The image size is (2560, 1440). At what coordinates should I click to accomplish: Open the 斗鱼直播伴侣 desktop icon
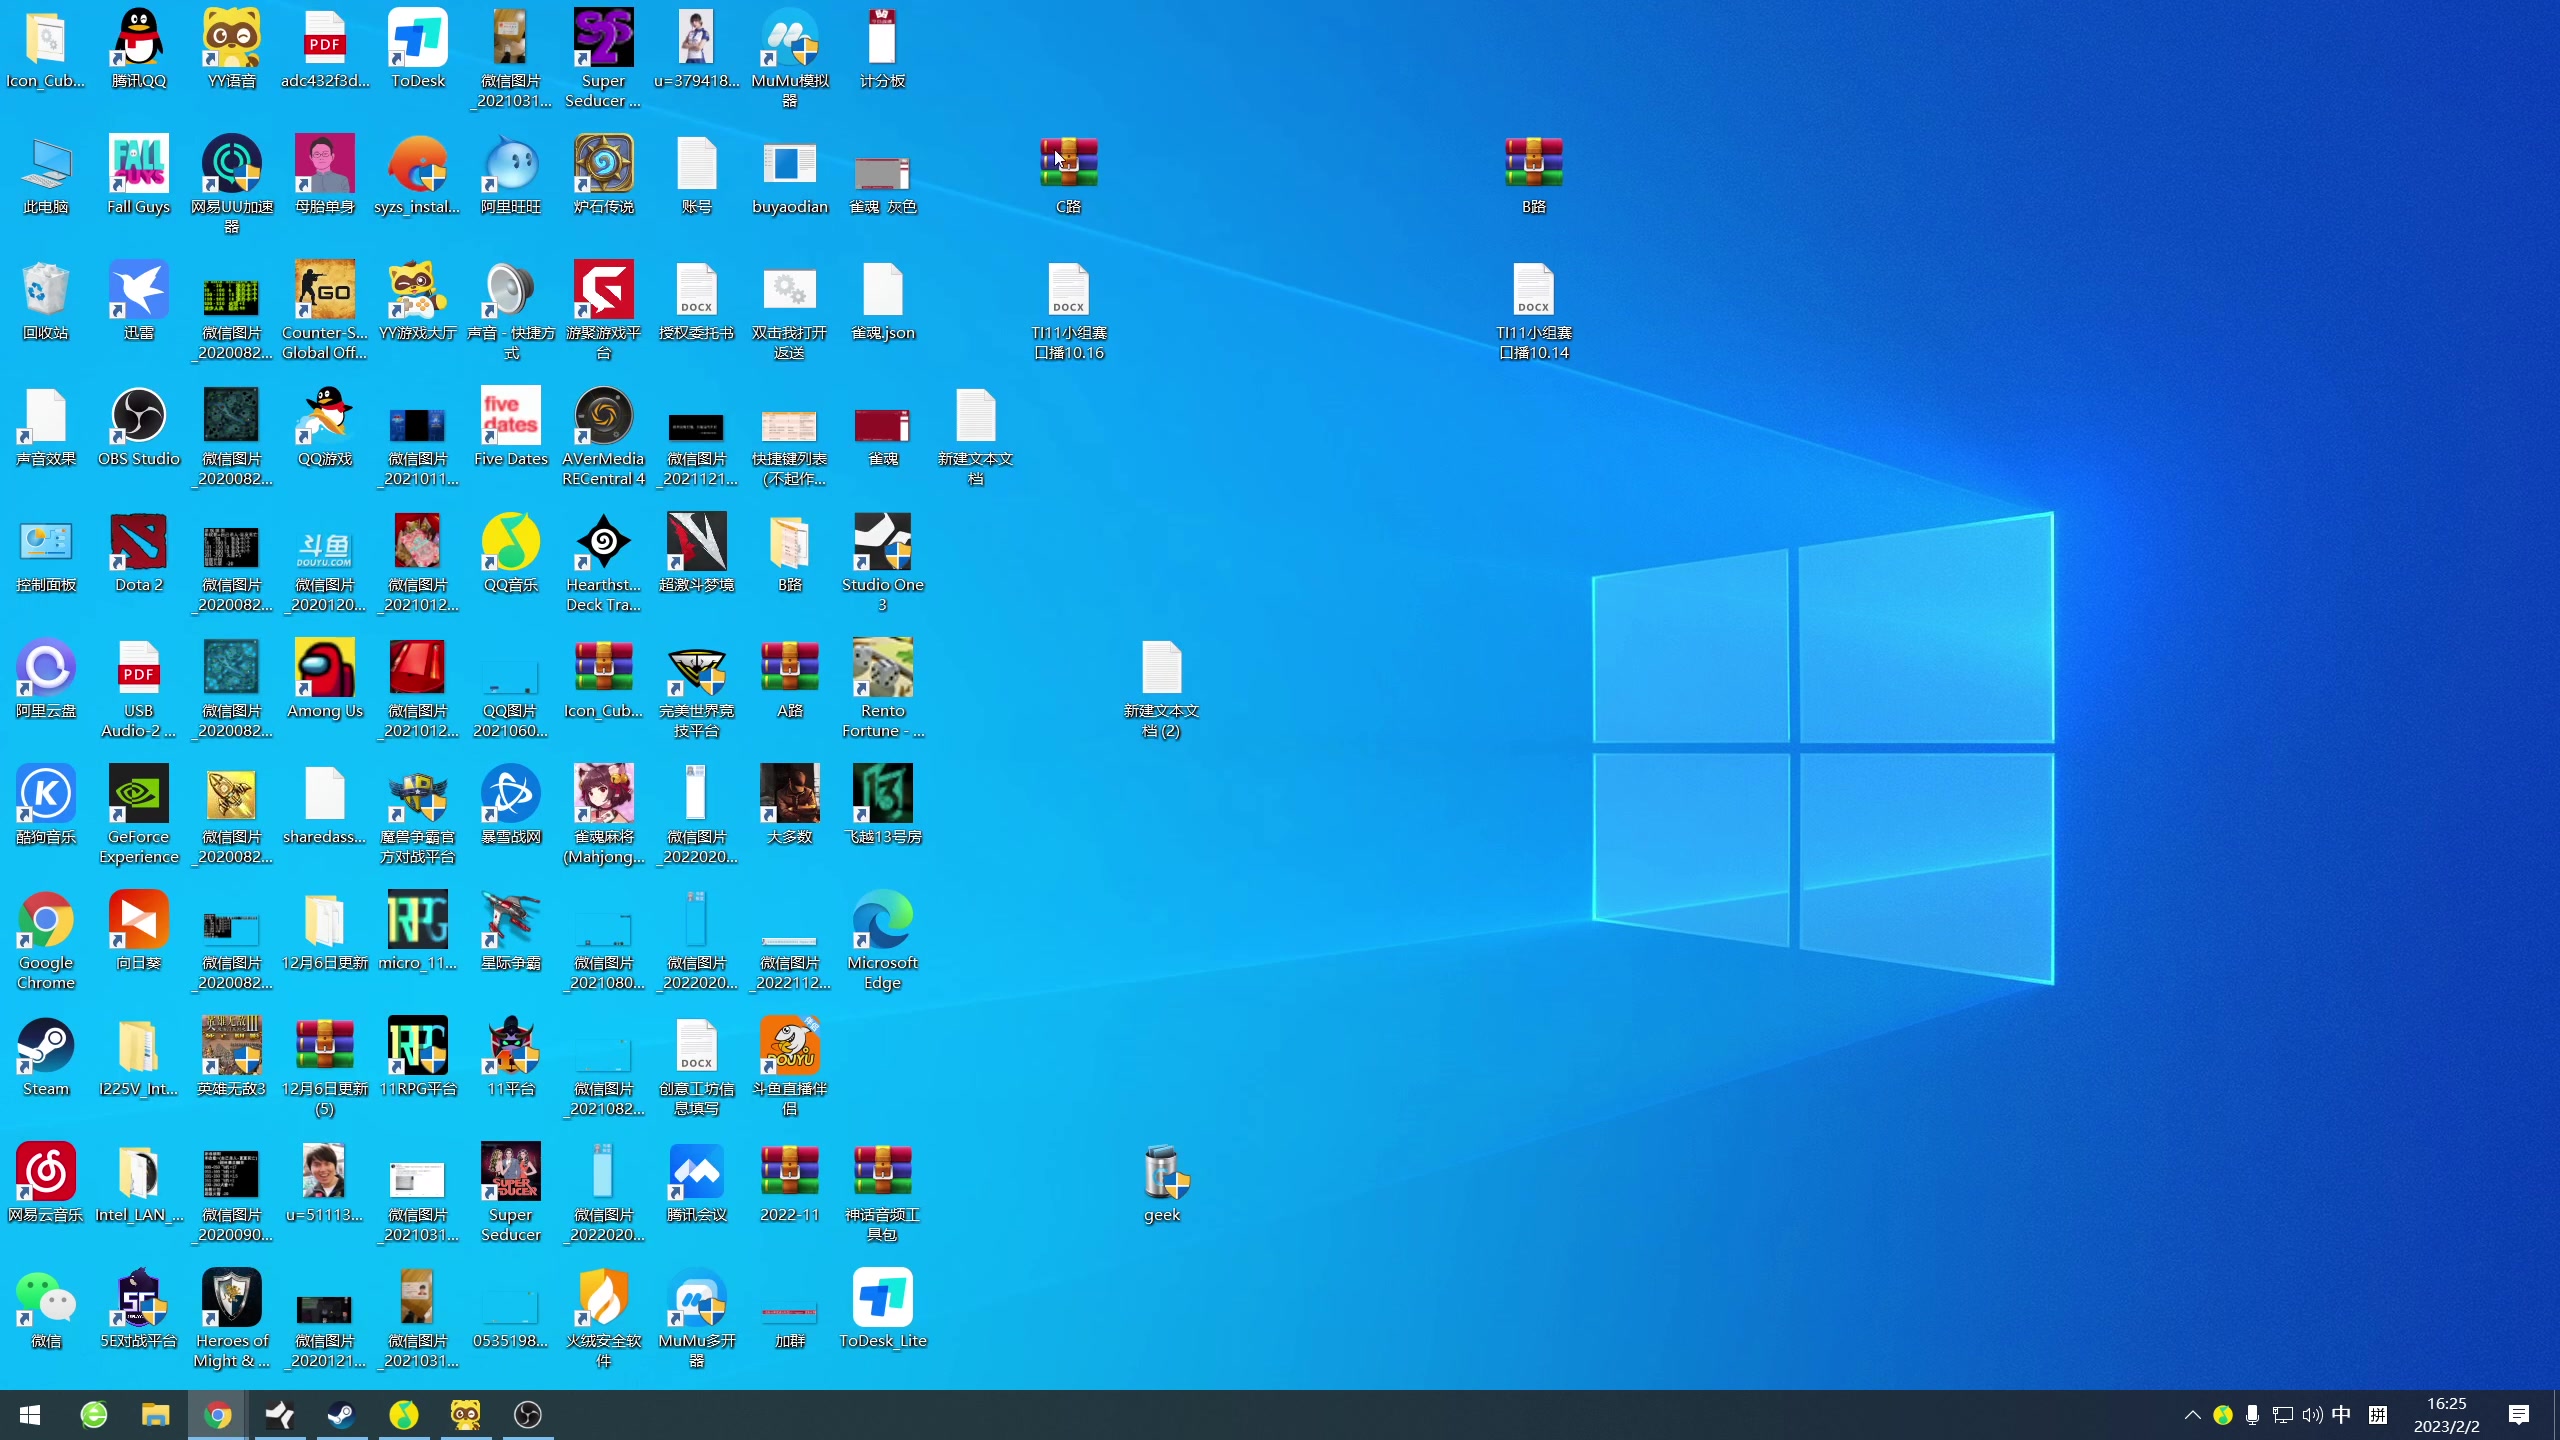pyautogui.click(x=790, y=1066)
